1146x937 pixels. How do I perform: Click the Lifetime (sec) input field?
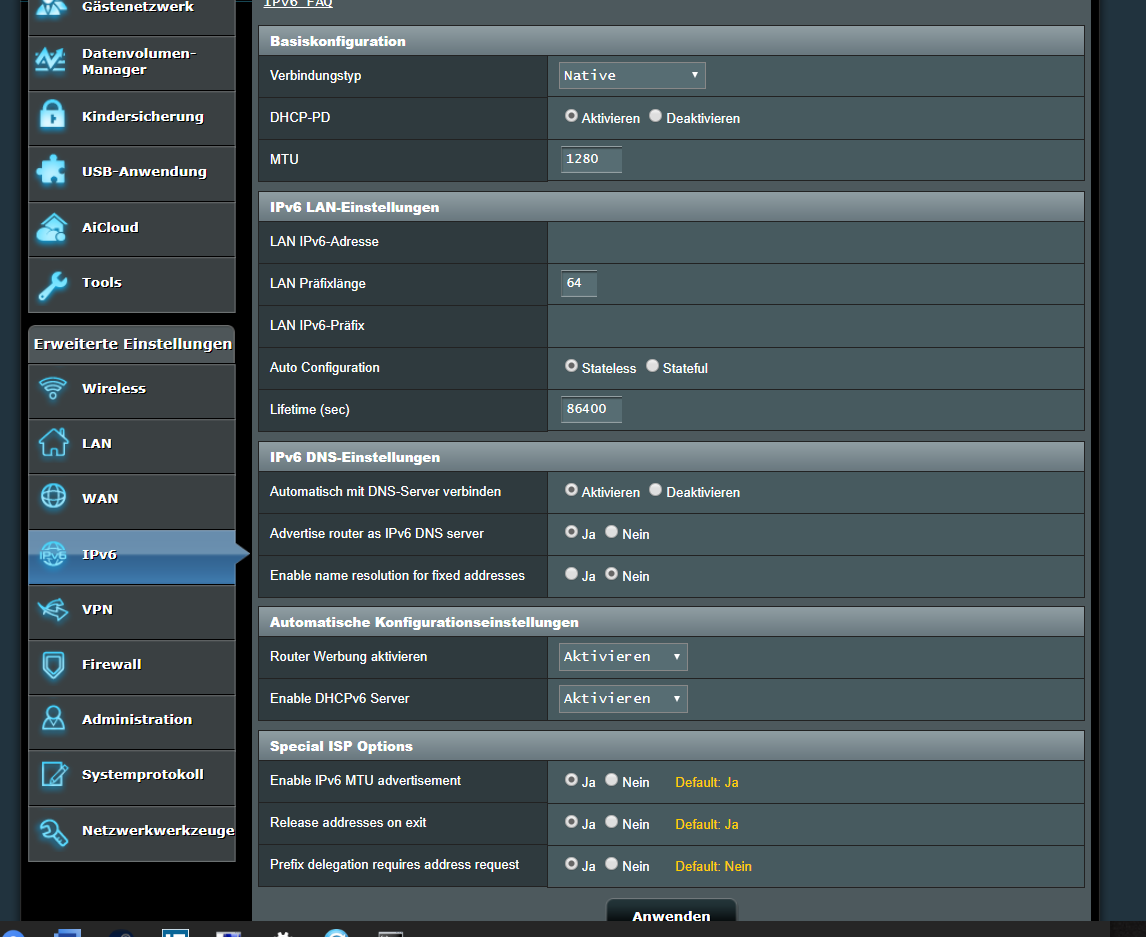point(591,410)
